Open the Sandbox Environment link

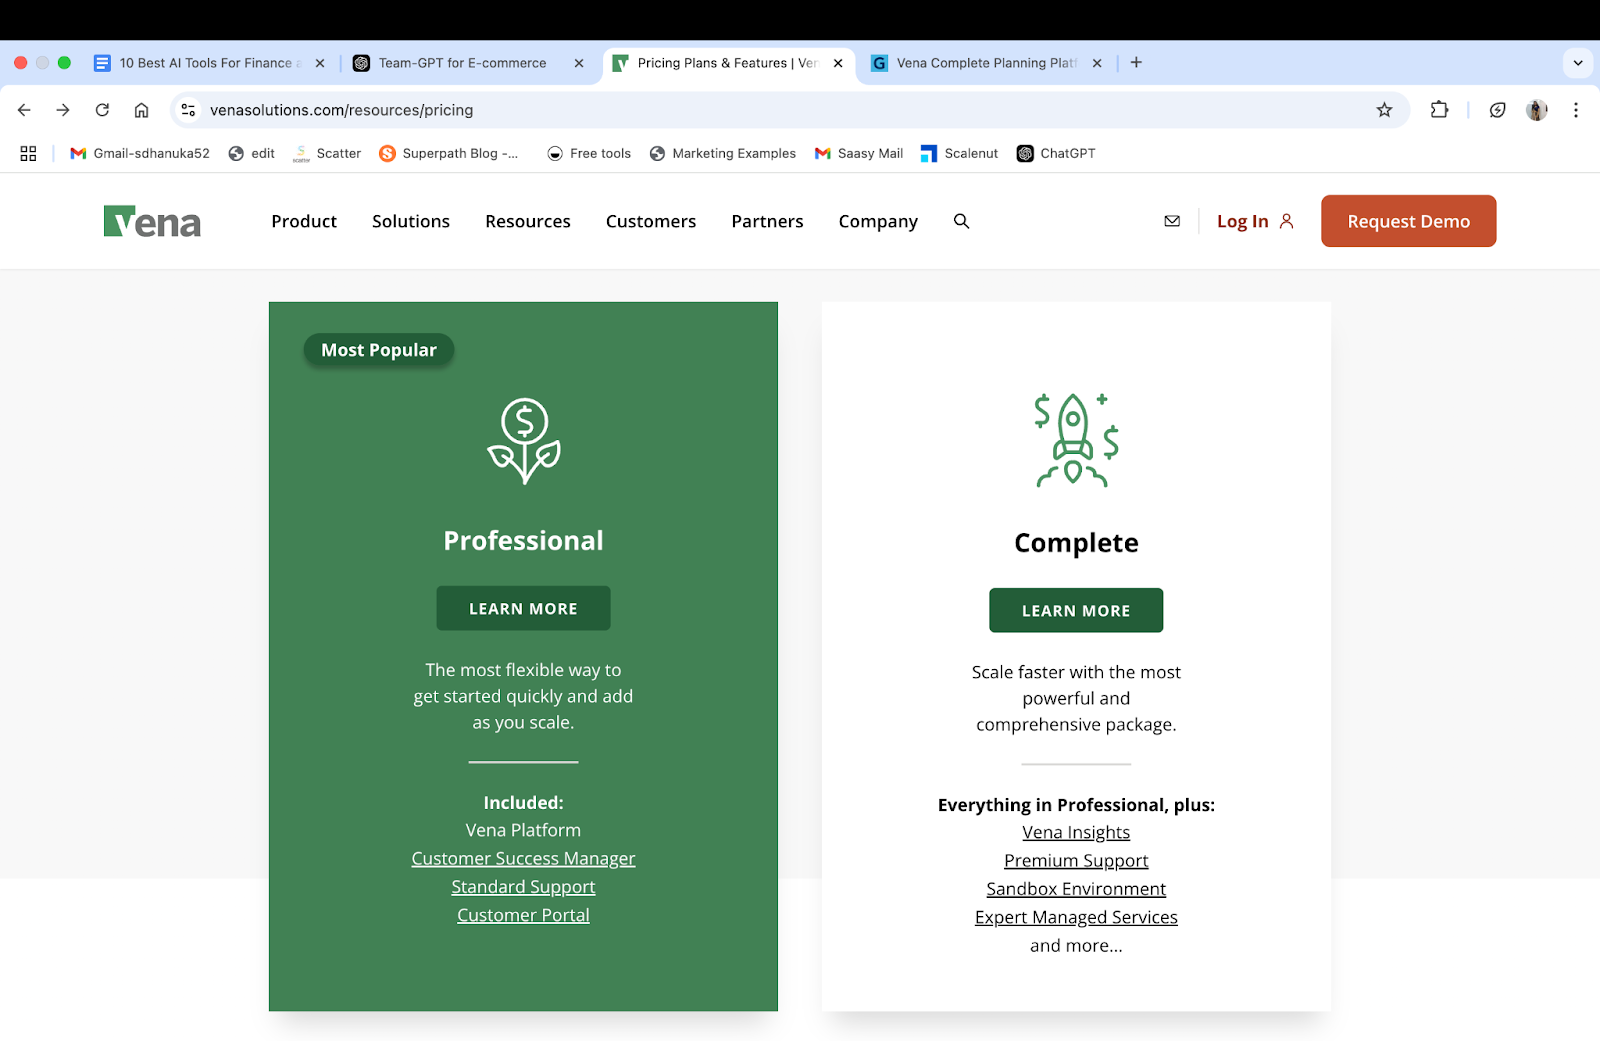1076,888
